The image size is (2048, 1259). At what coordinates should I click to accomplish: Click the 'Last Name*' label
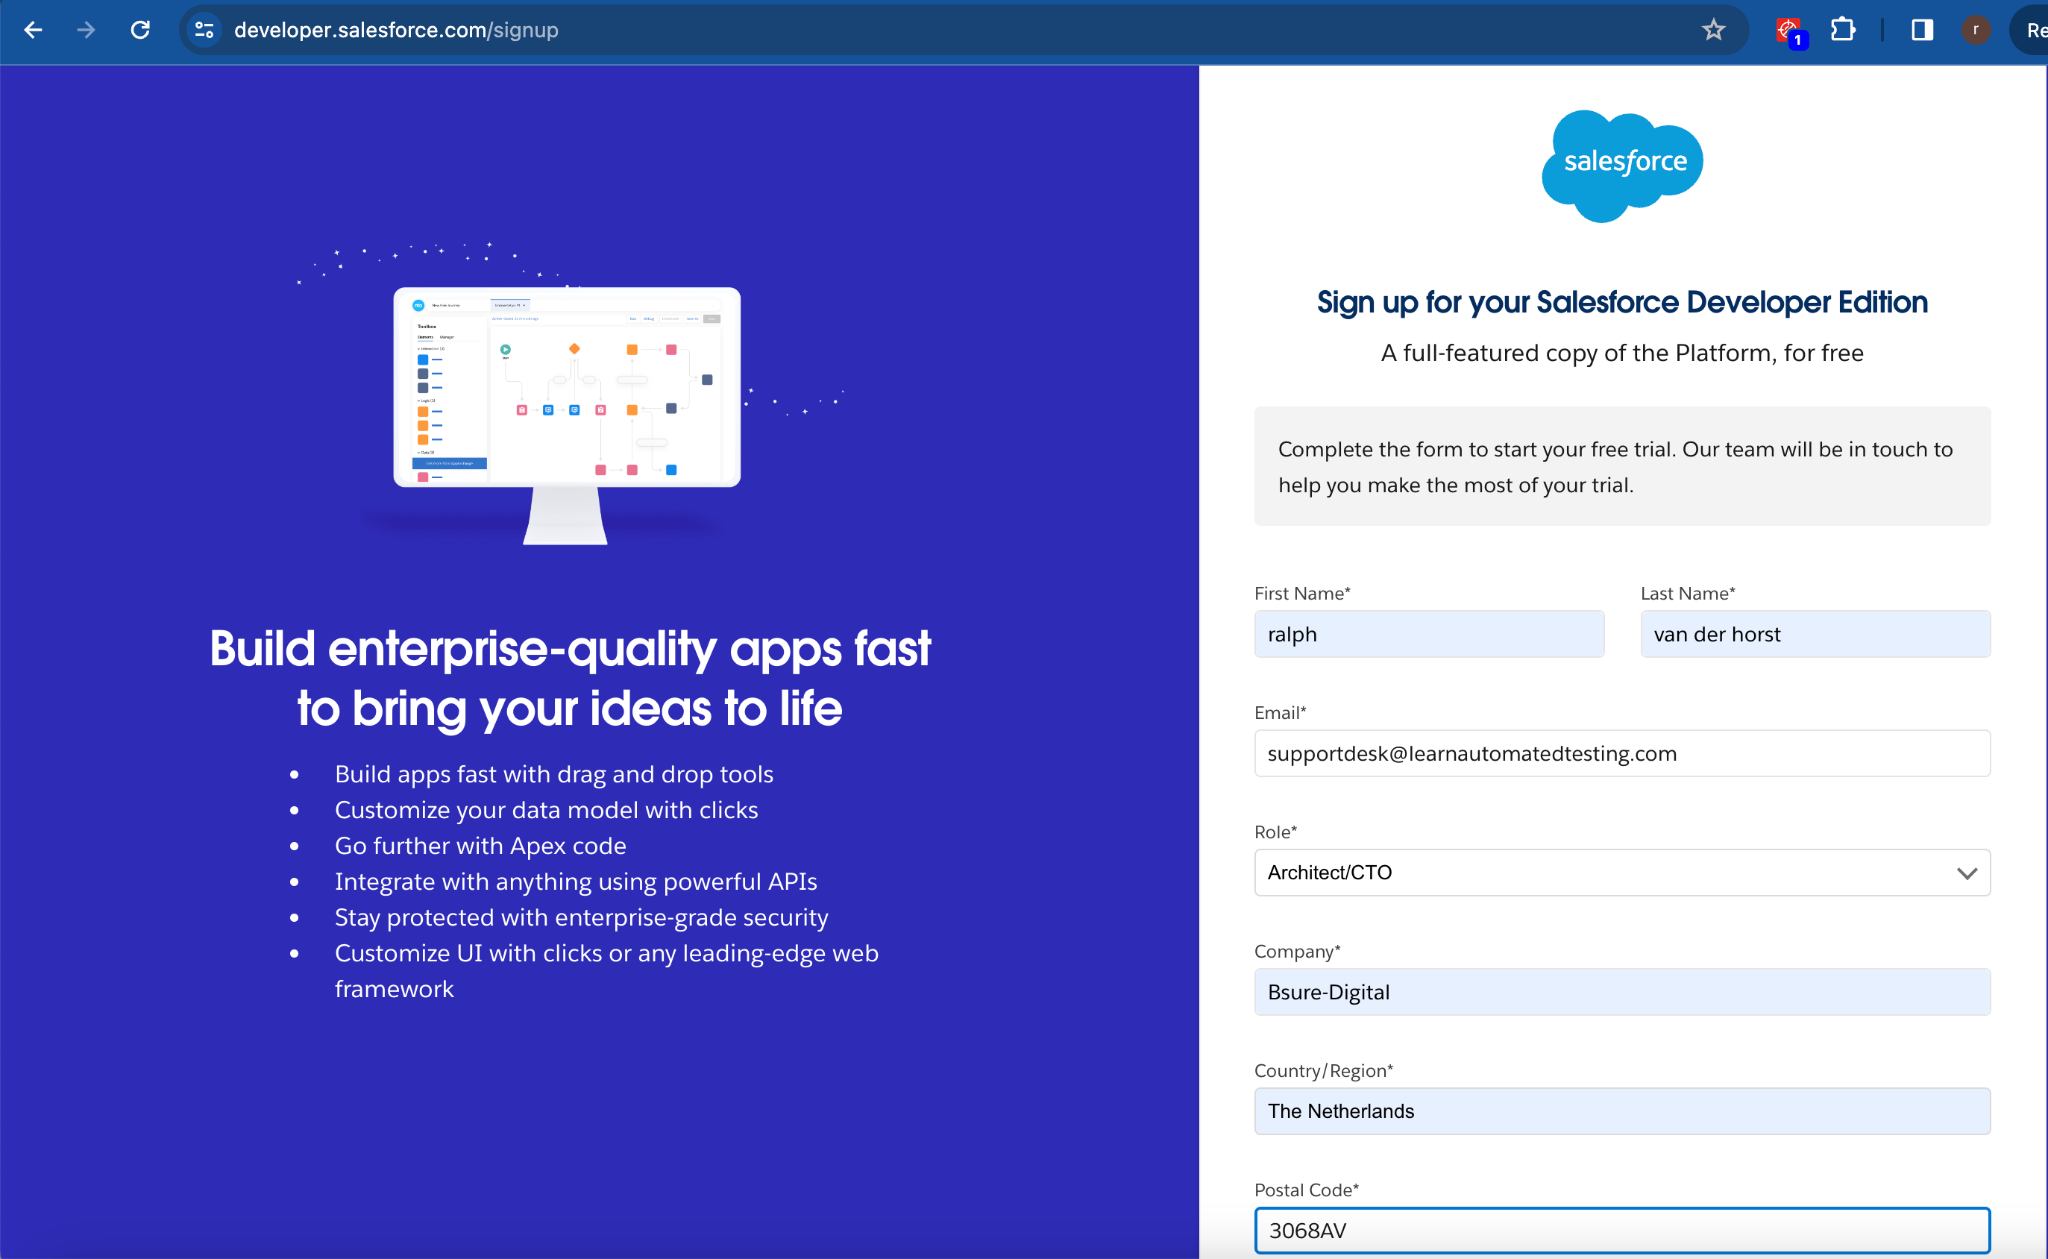pos(1688,593)
